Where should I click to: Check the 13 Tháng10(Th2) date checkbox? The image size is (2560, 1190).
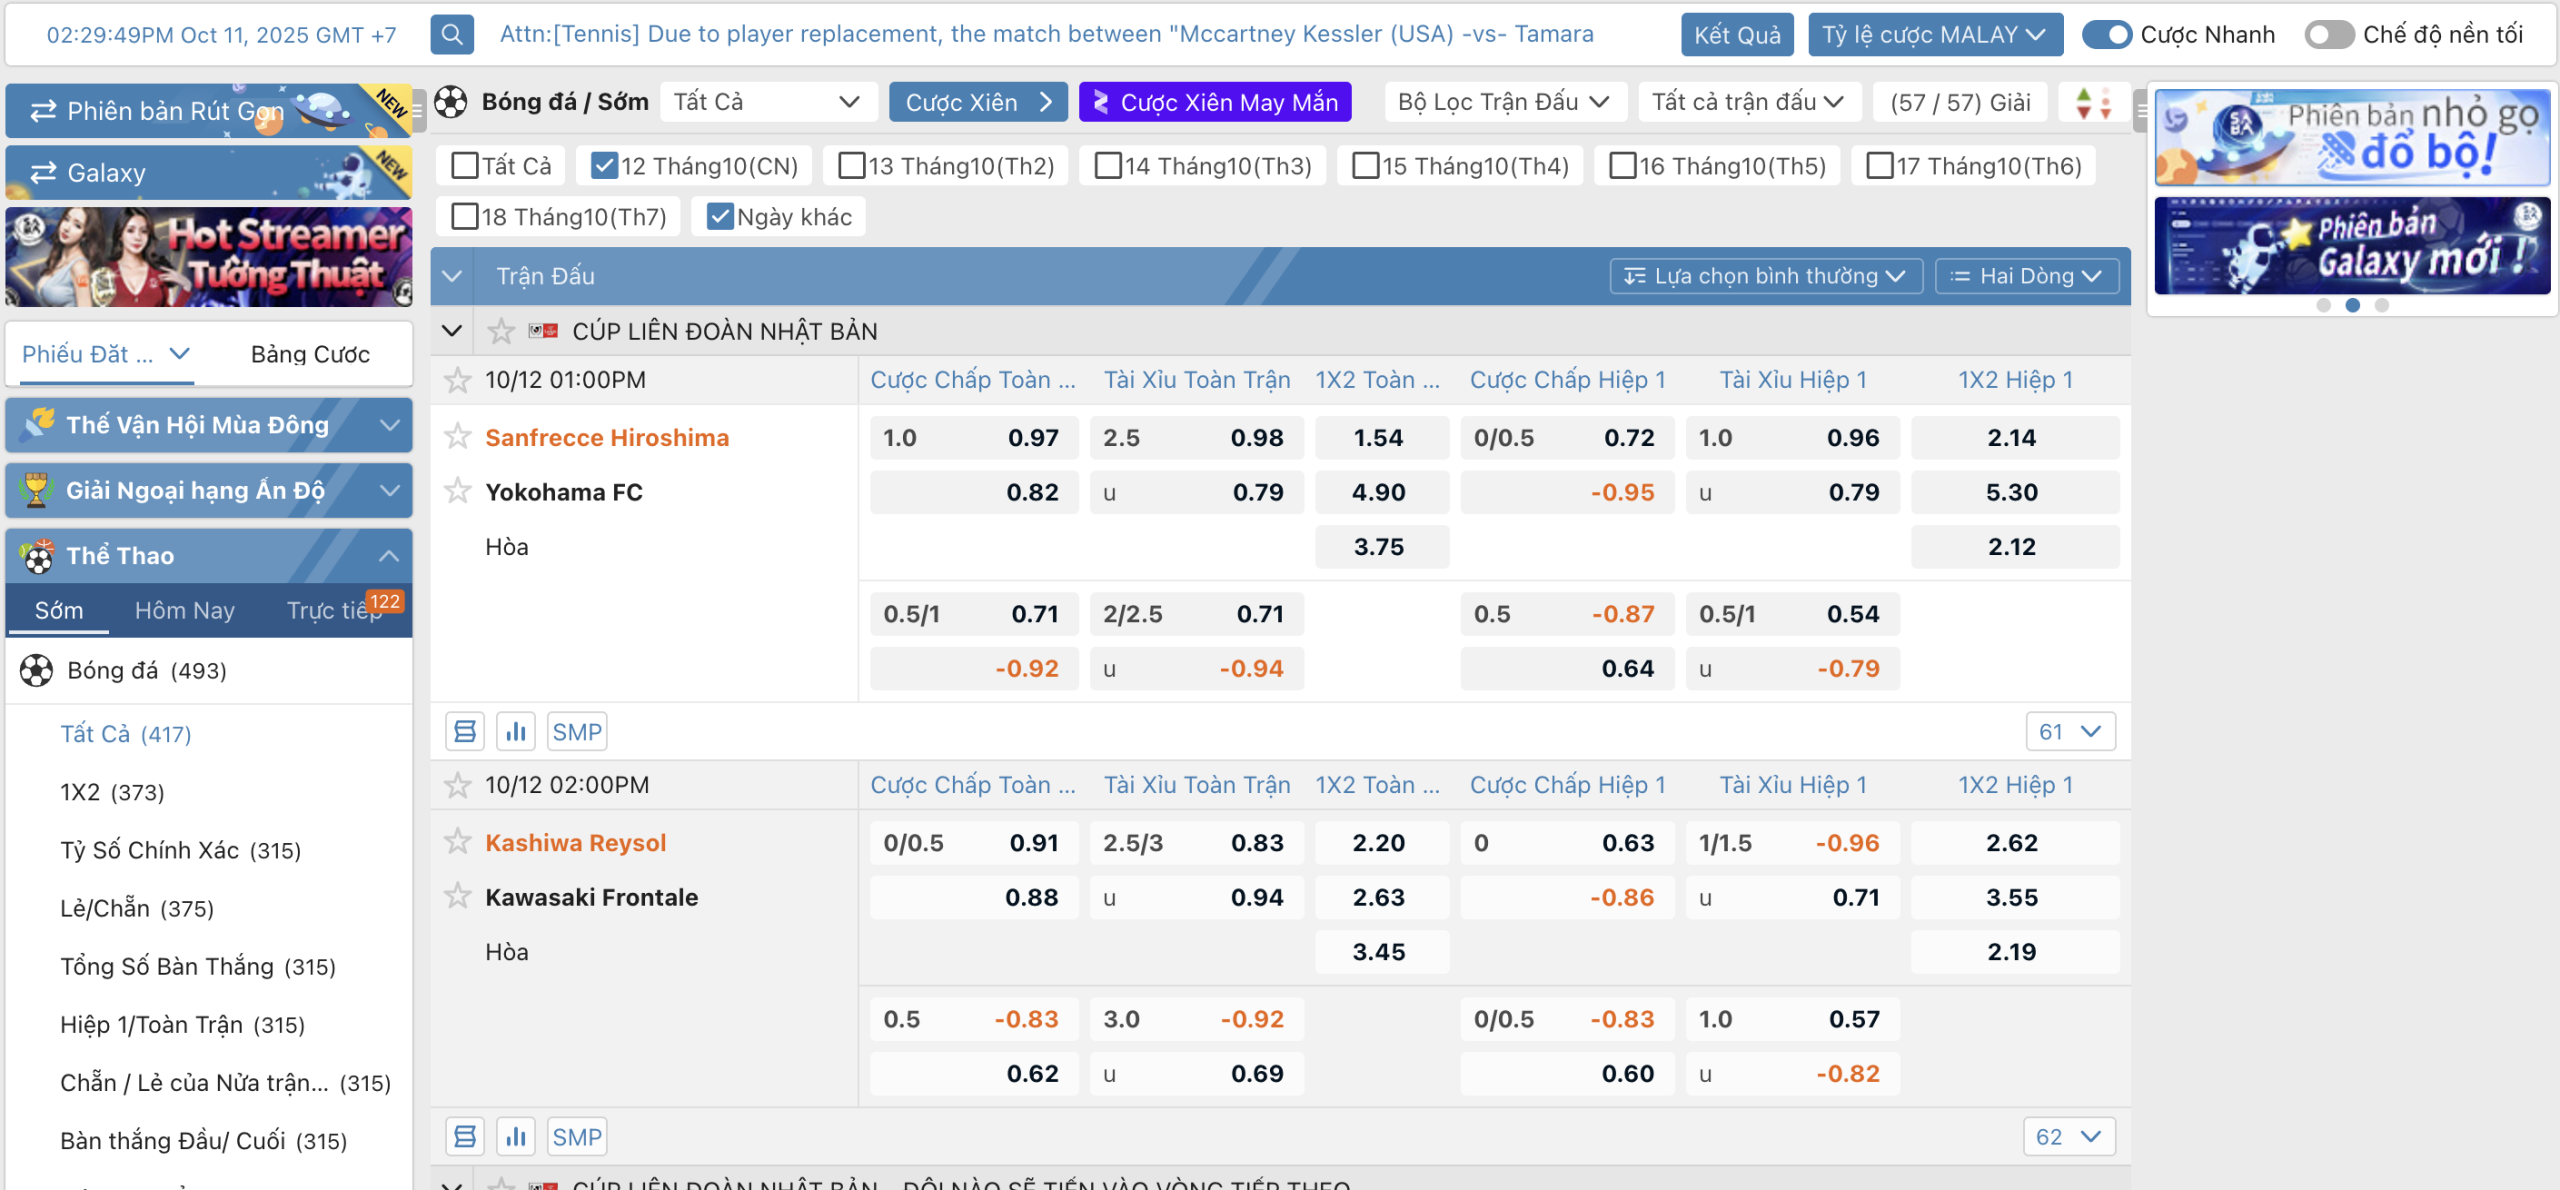pos(852,166)
